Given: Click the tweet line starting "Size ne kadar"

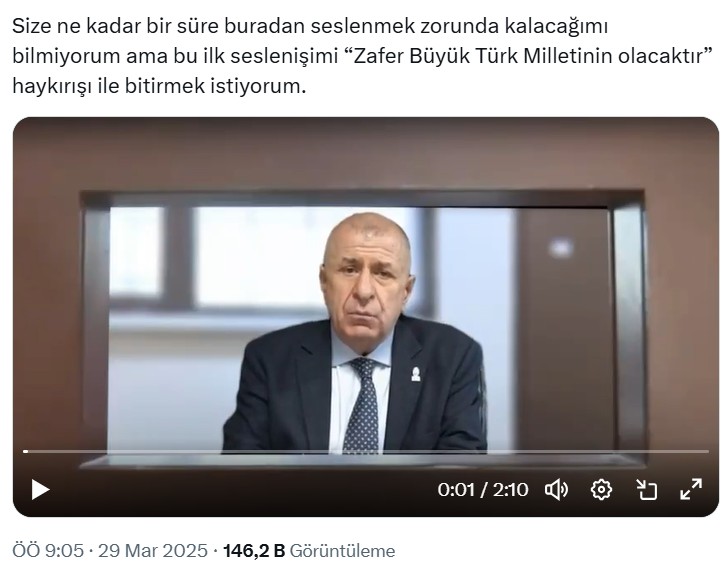Looking at the screenshot, I should pyautogui.click(x=310, y=27).
